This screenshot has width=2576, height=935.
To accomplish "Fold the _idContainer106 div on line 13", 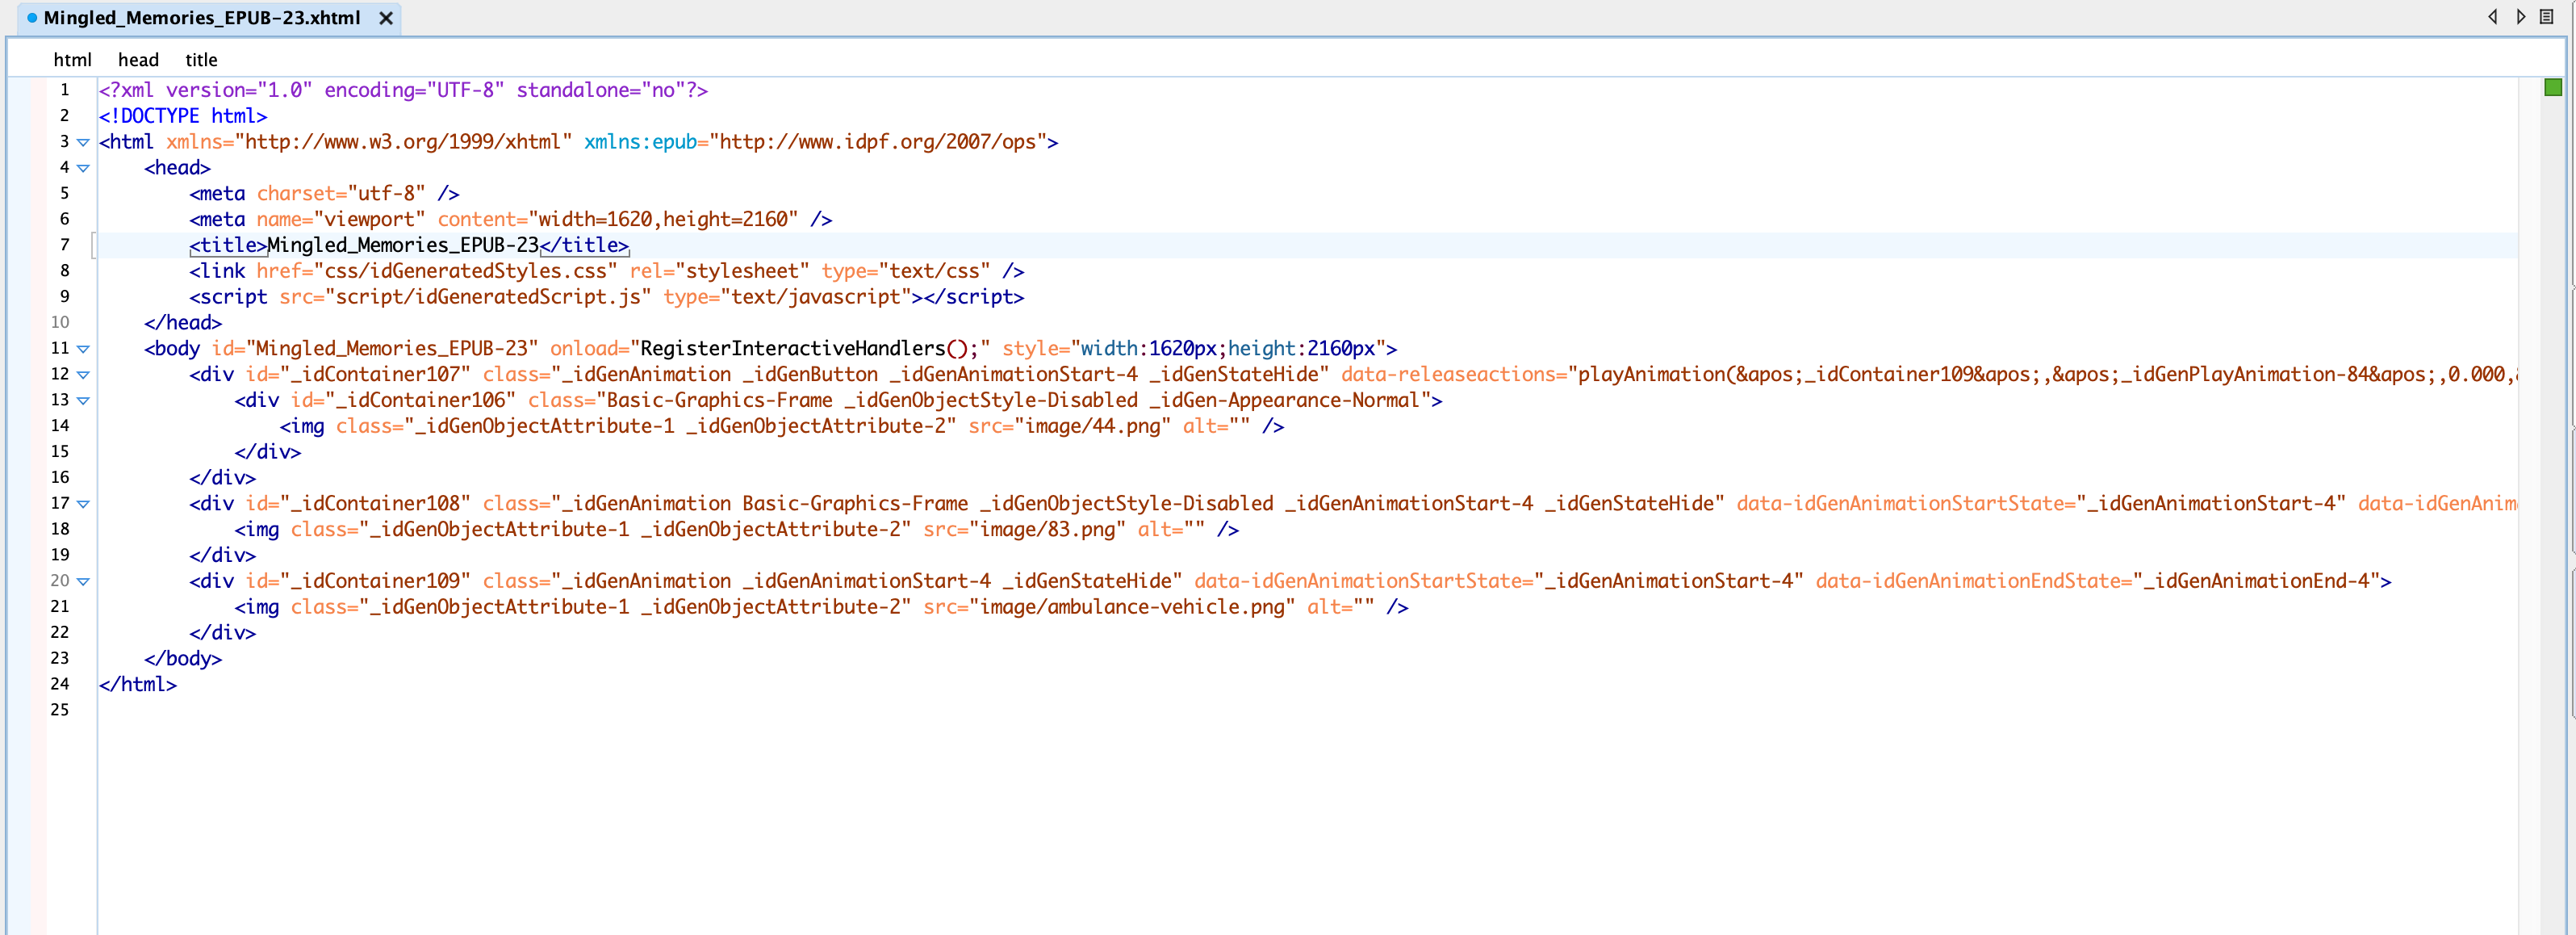I will click(x=84, y=400).
